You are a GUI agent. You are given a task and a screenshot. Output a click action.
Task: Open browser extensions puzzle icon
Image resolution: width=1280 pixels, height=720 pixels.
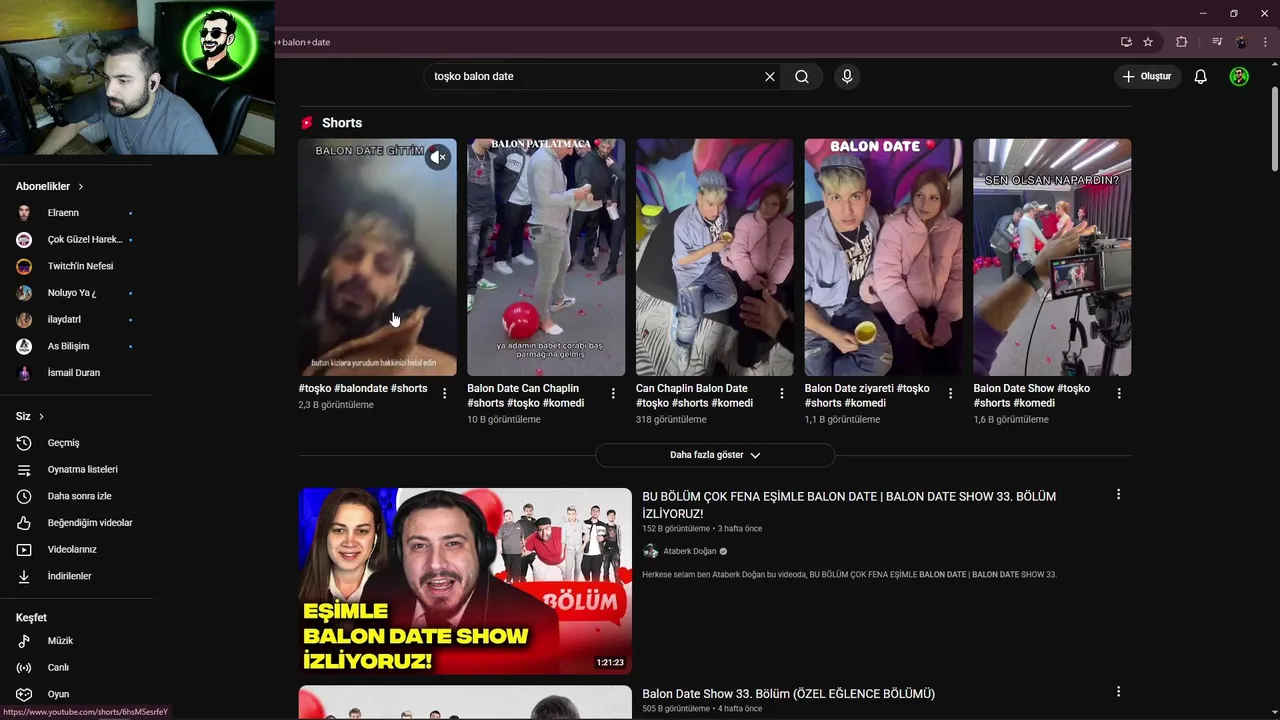tap(1181, 42)
